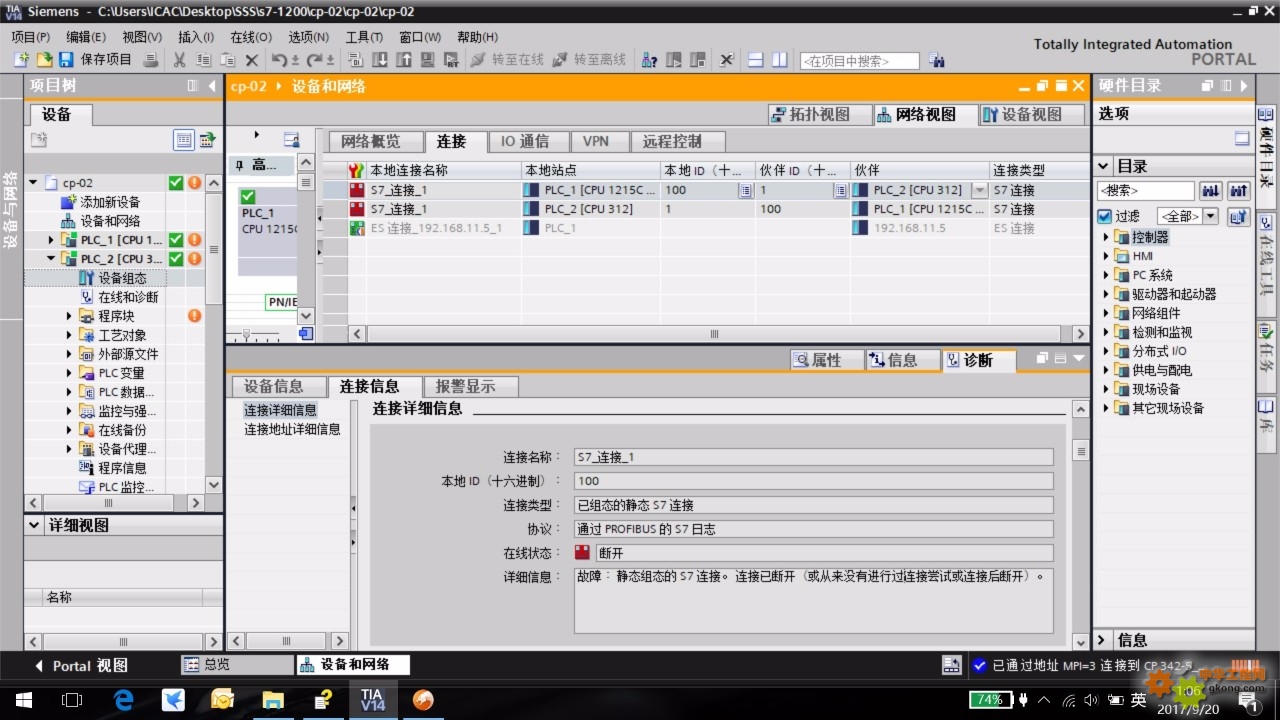Click the 信息 info tab in inspector
Screen dimensions: 1280x720
tap(902, 360)
